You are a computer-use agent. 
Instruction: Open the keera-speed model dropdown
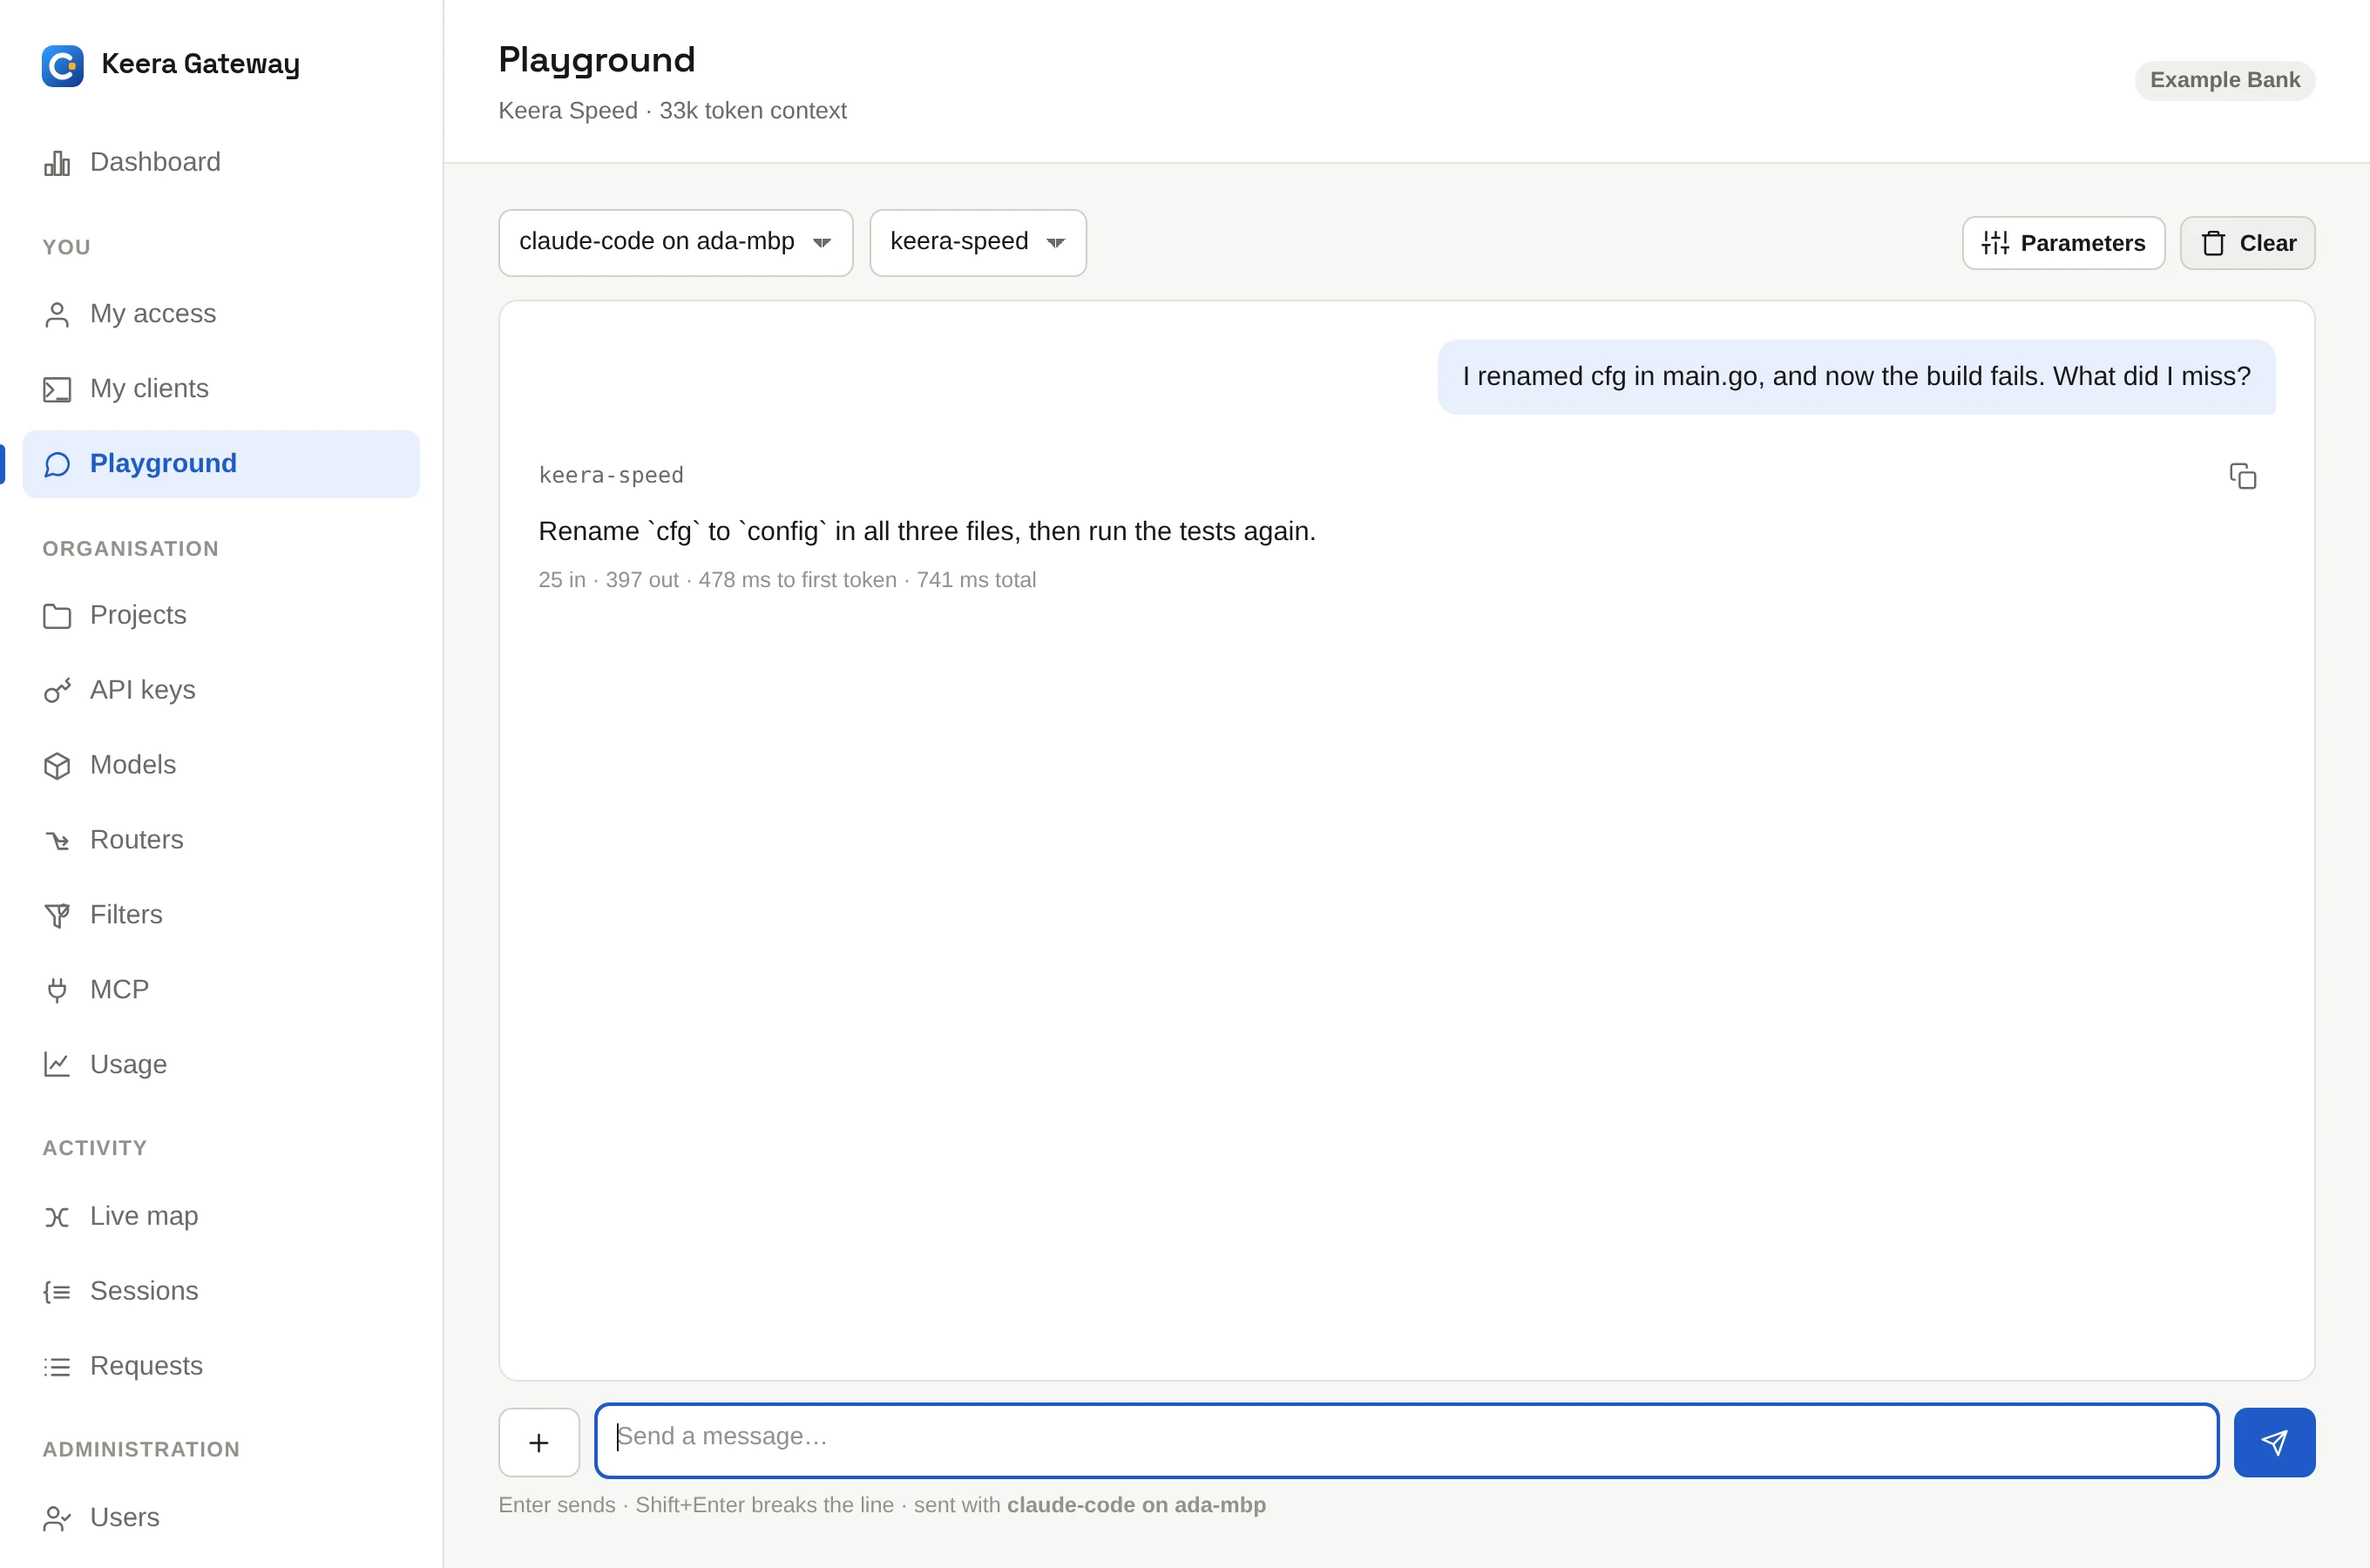coord(978,242)
